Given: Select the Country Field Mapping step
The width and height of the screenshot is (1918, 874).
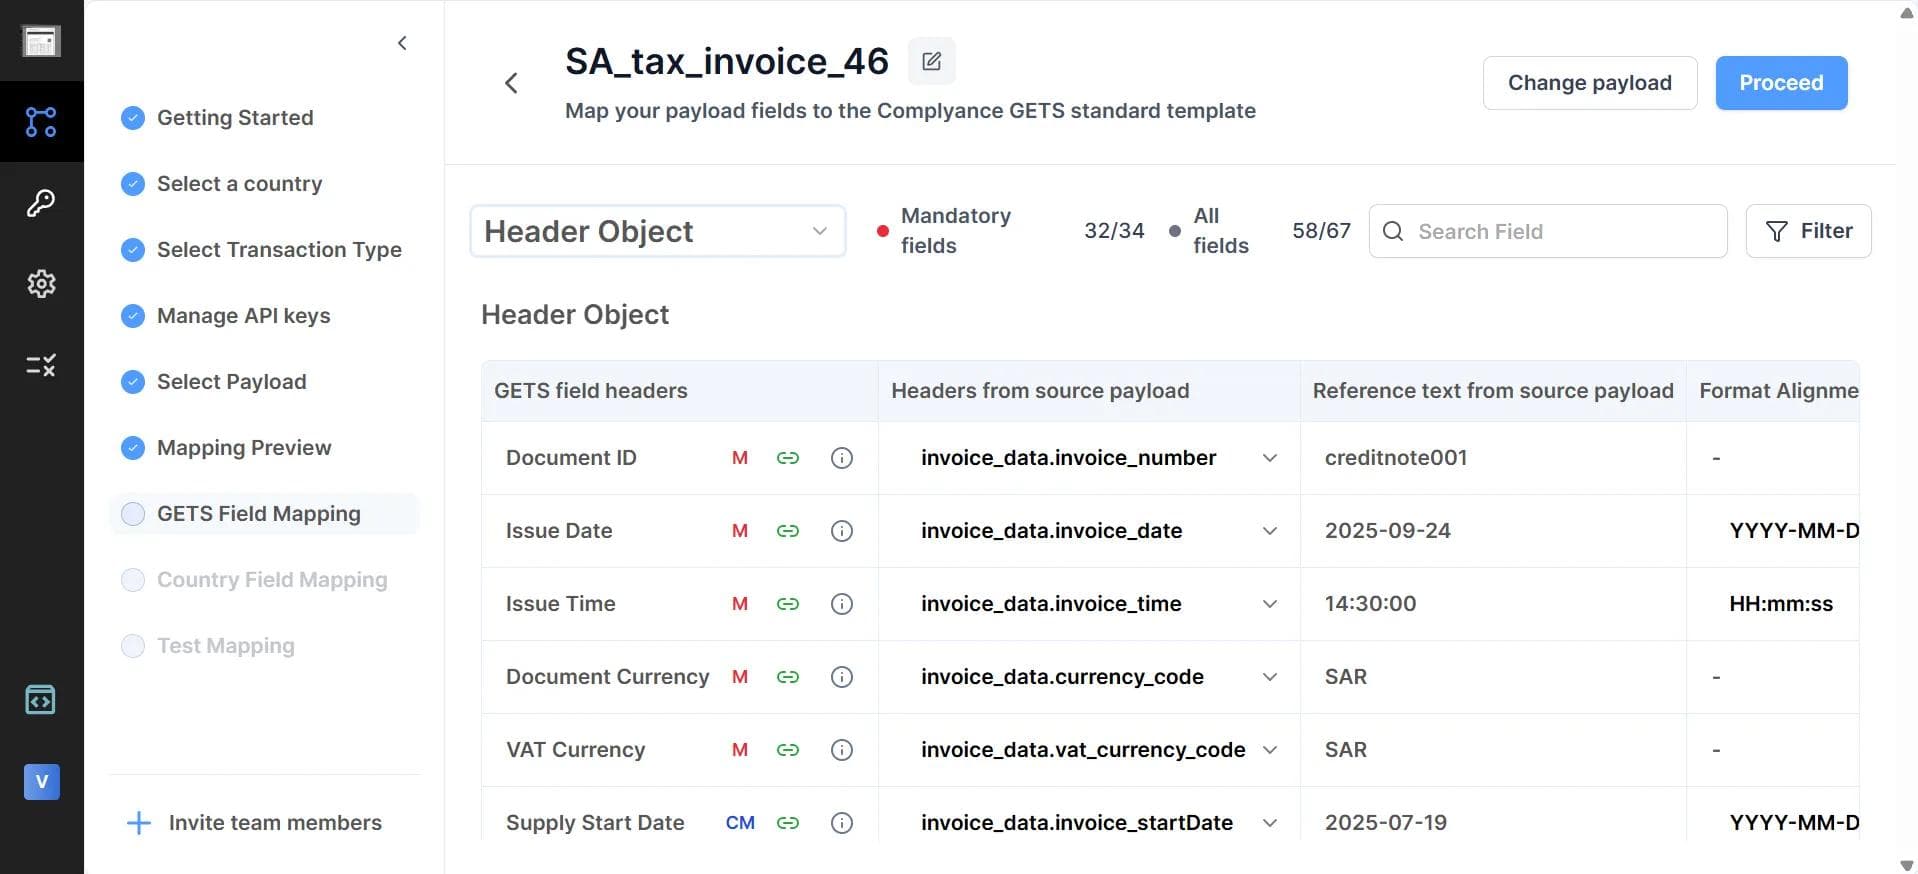Looking at the screenshot, I should point(271,580).
